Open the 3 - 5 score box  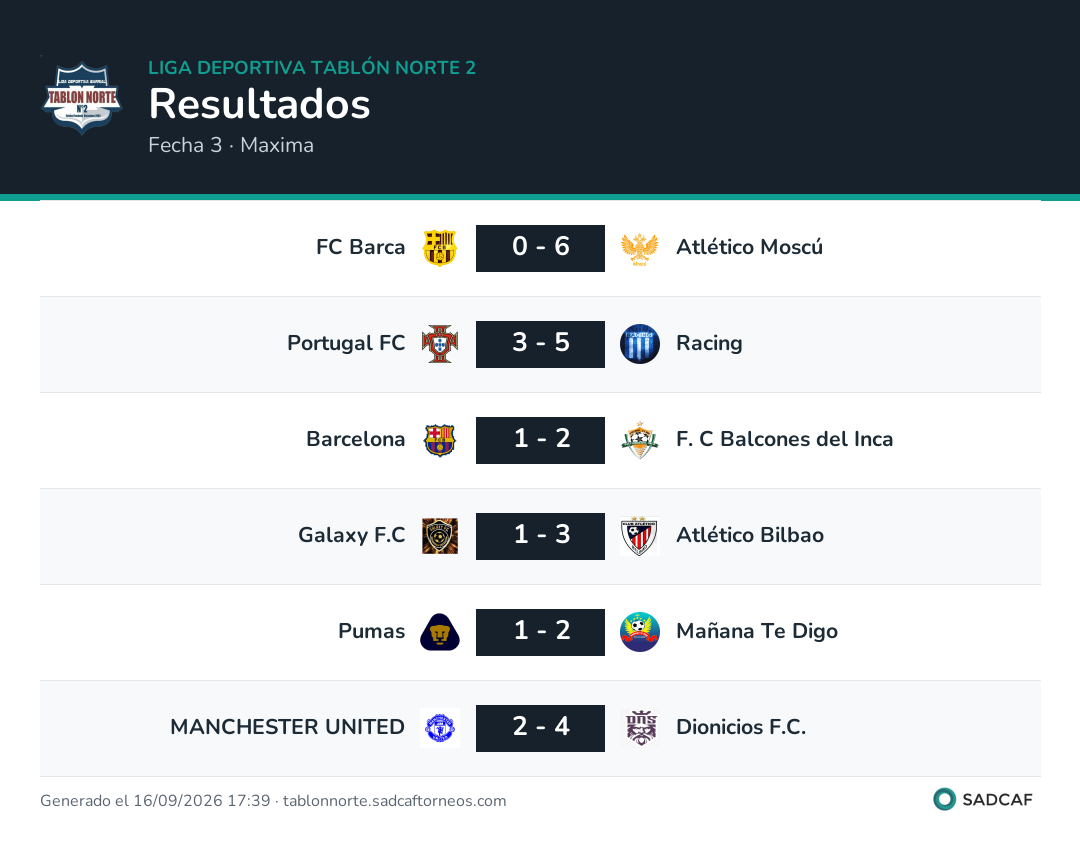540,344
